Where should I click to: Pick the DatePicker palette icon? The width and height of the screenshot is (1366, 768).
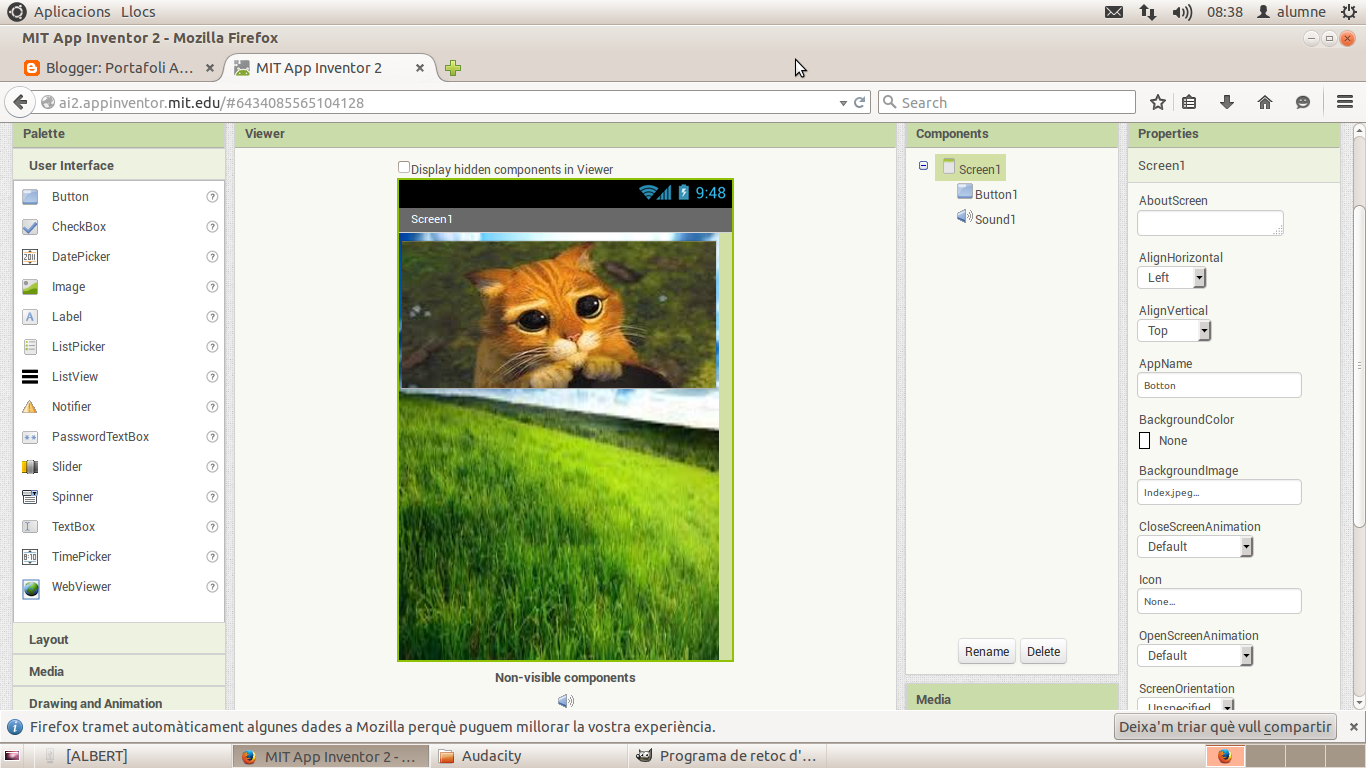[x=30, y=257]
